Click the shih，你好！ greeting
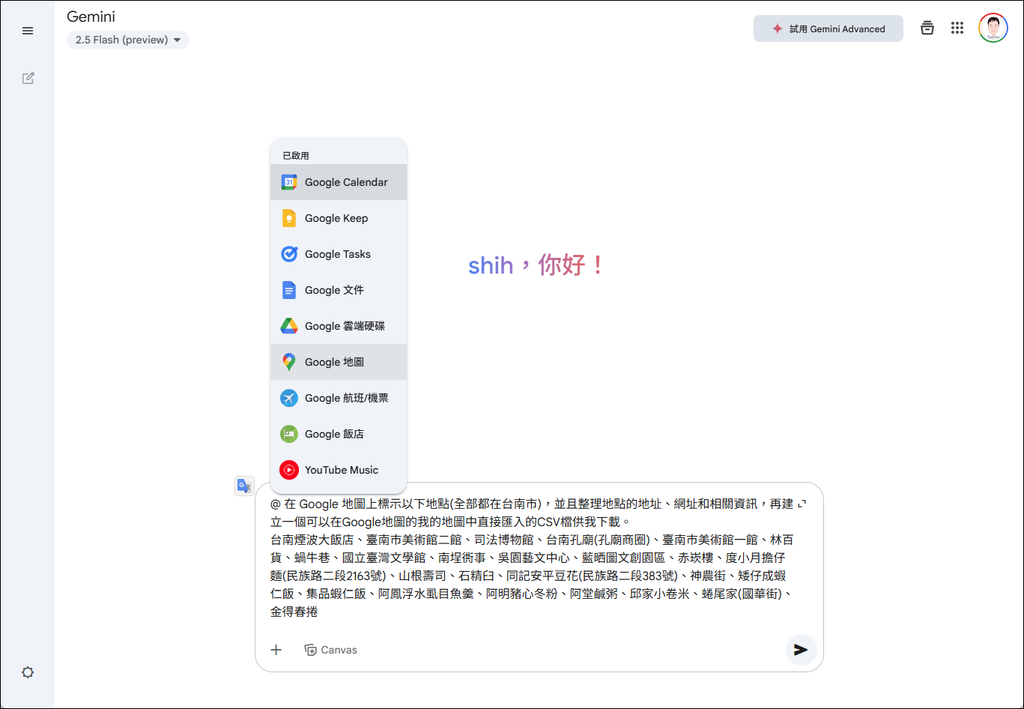The height and width of the screenshot is (709, 1024). pyautogui.click(x=537, y=265)
